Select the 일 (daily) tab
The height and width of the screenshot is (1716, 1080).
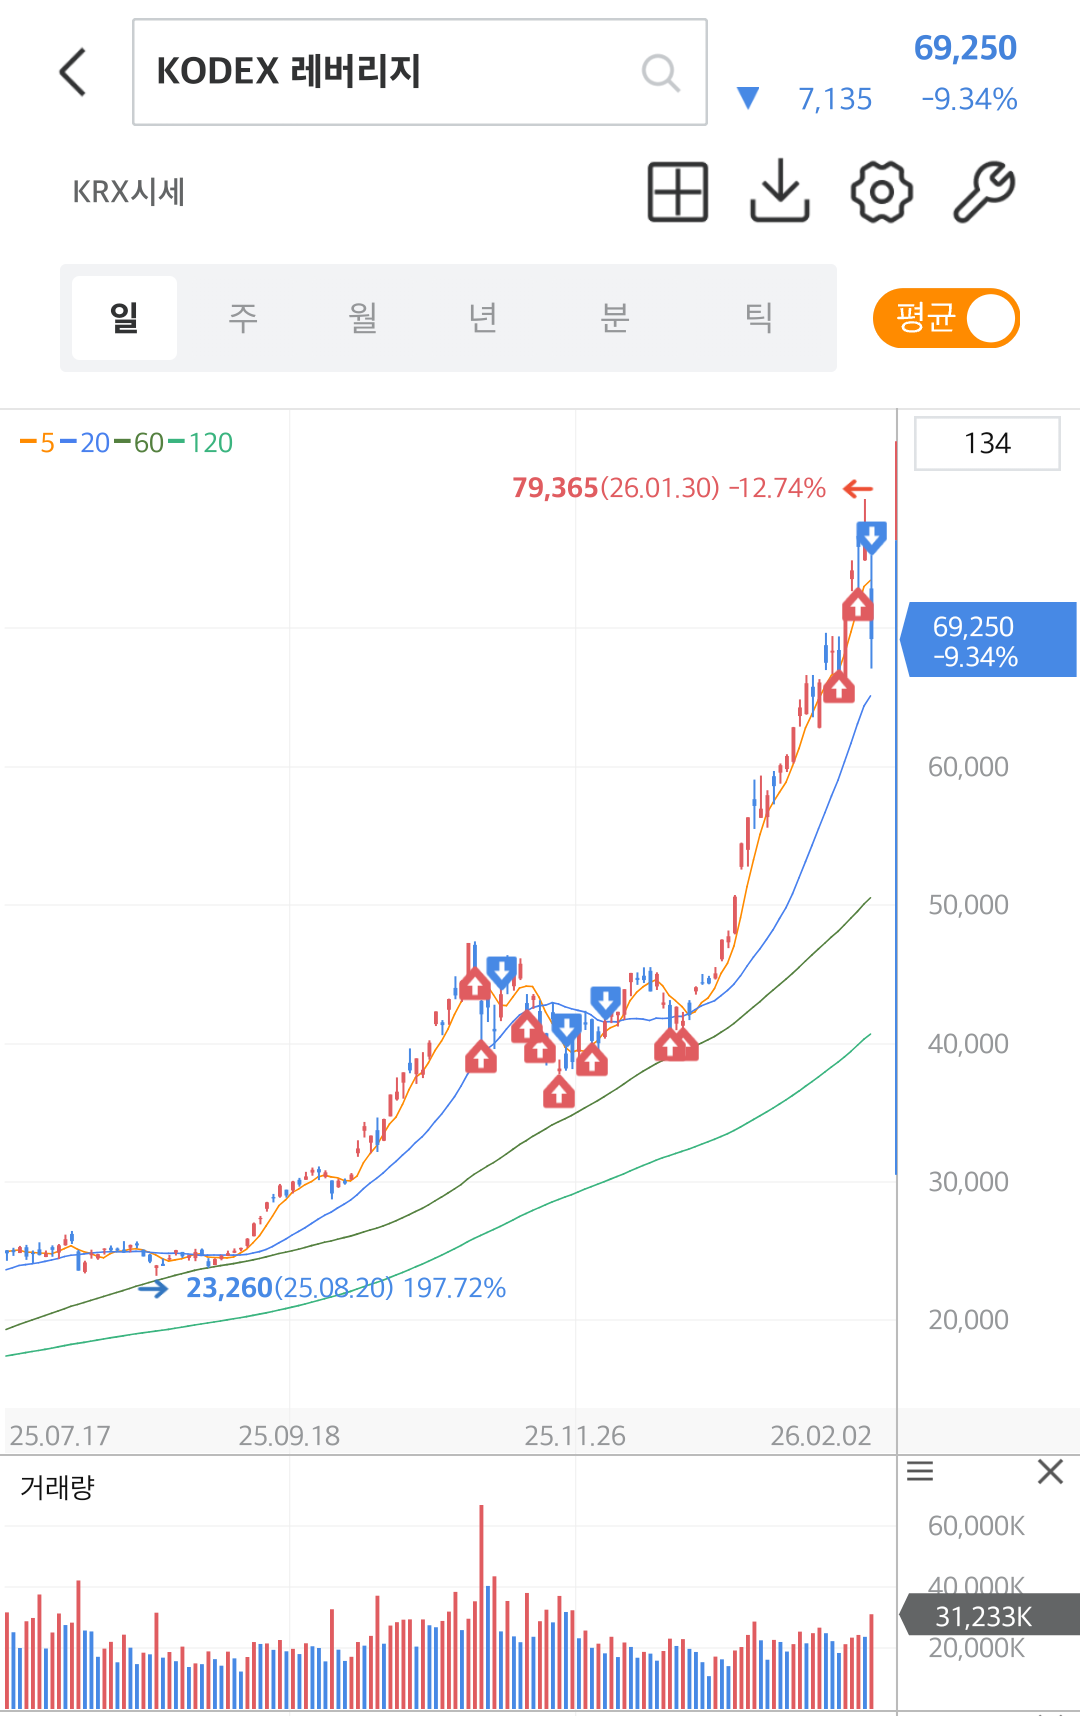pyautogui.click(x=124, y=318)
